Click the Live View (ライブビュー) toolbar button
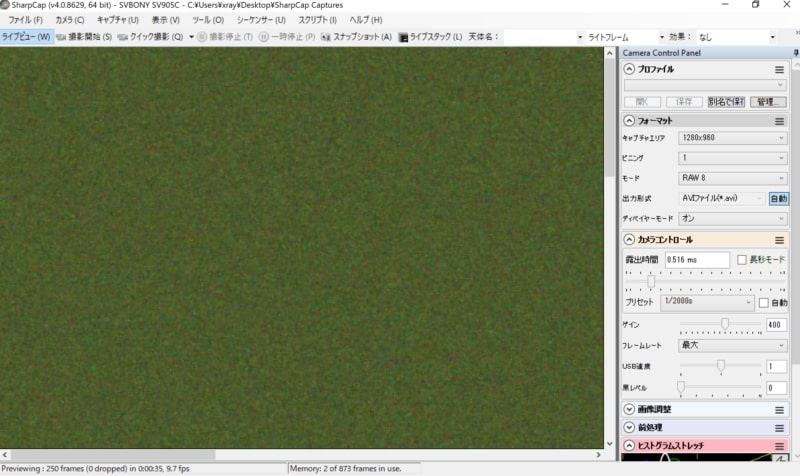800x476 pixels. coord(26,37)
